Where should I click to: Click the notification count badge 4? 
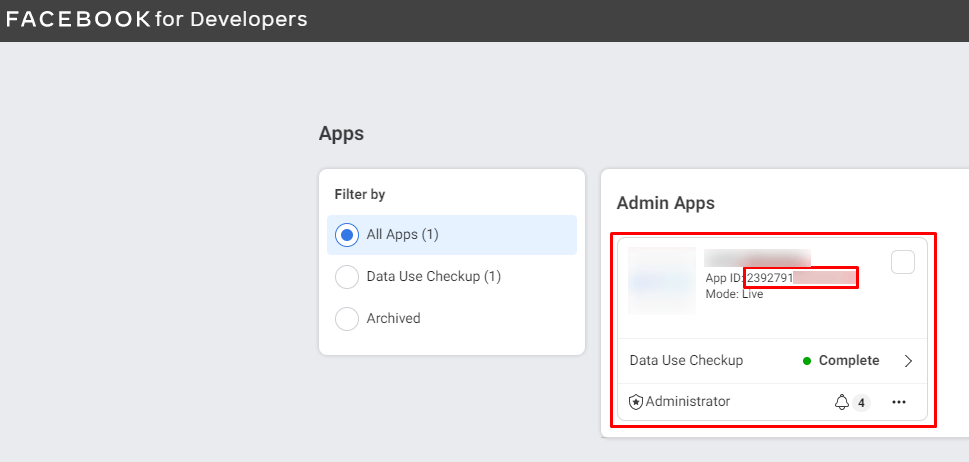tap(861, 403)
